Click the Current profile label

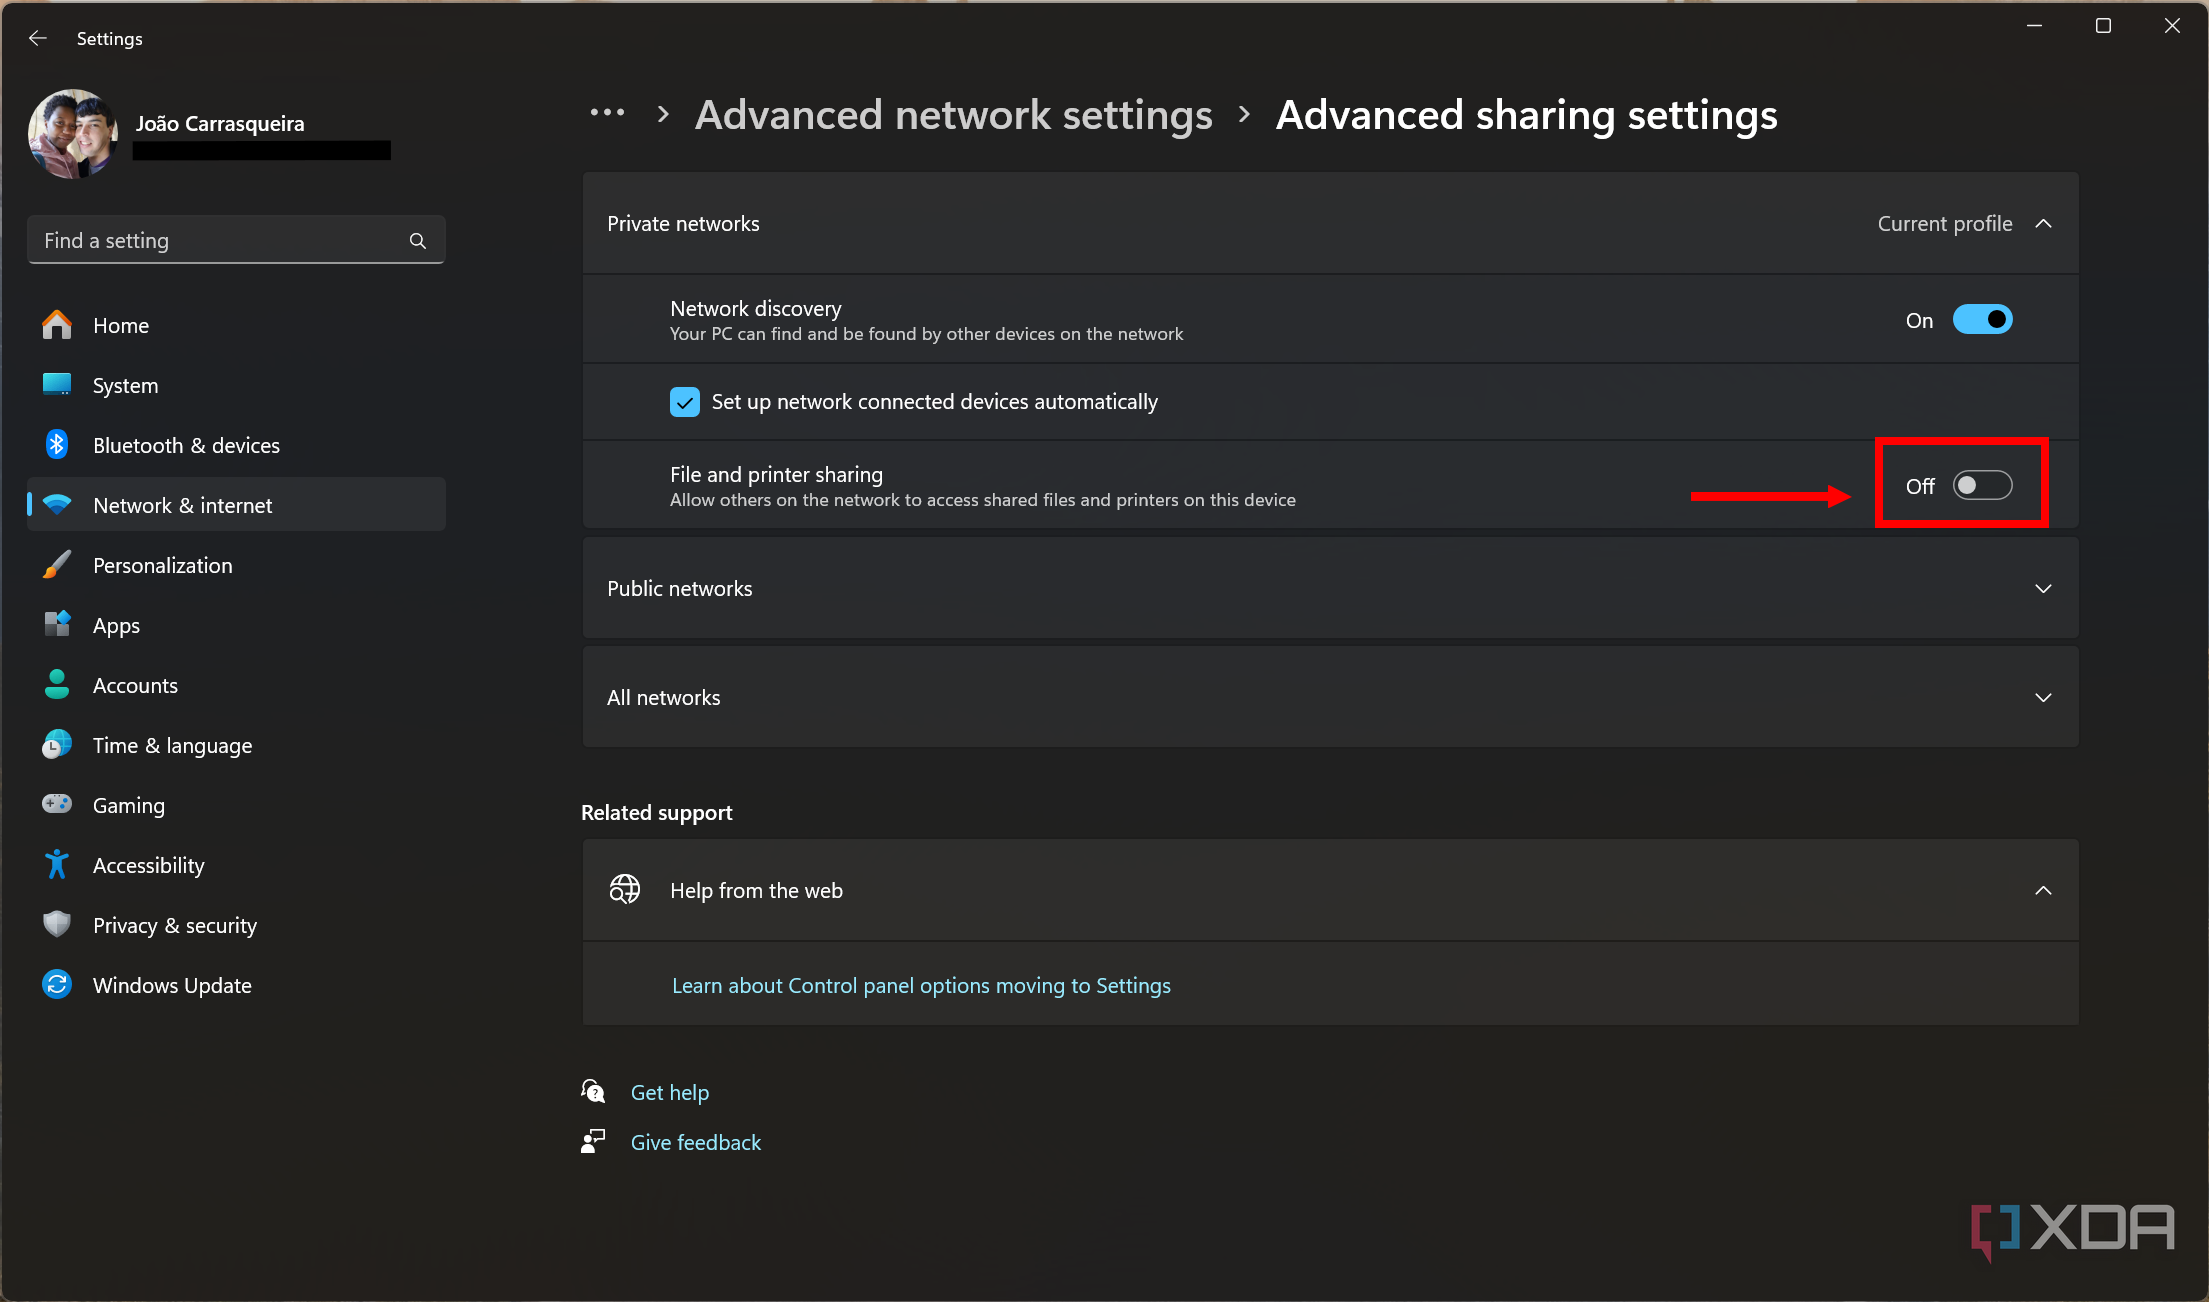[1944, 224]
